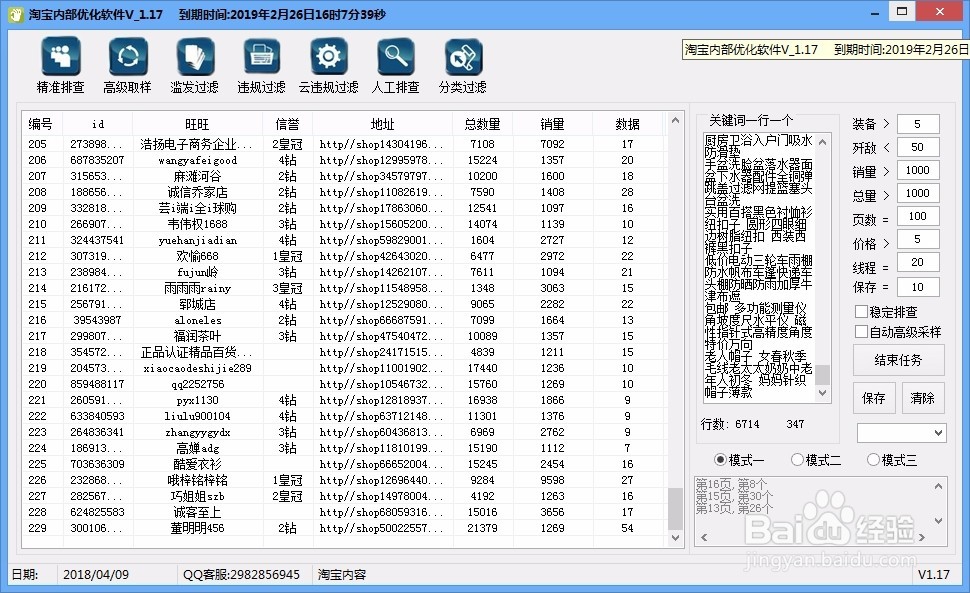The image size is (970, 593).
Task: Click the table scrollbar up arrow
Action: point(675,121)
